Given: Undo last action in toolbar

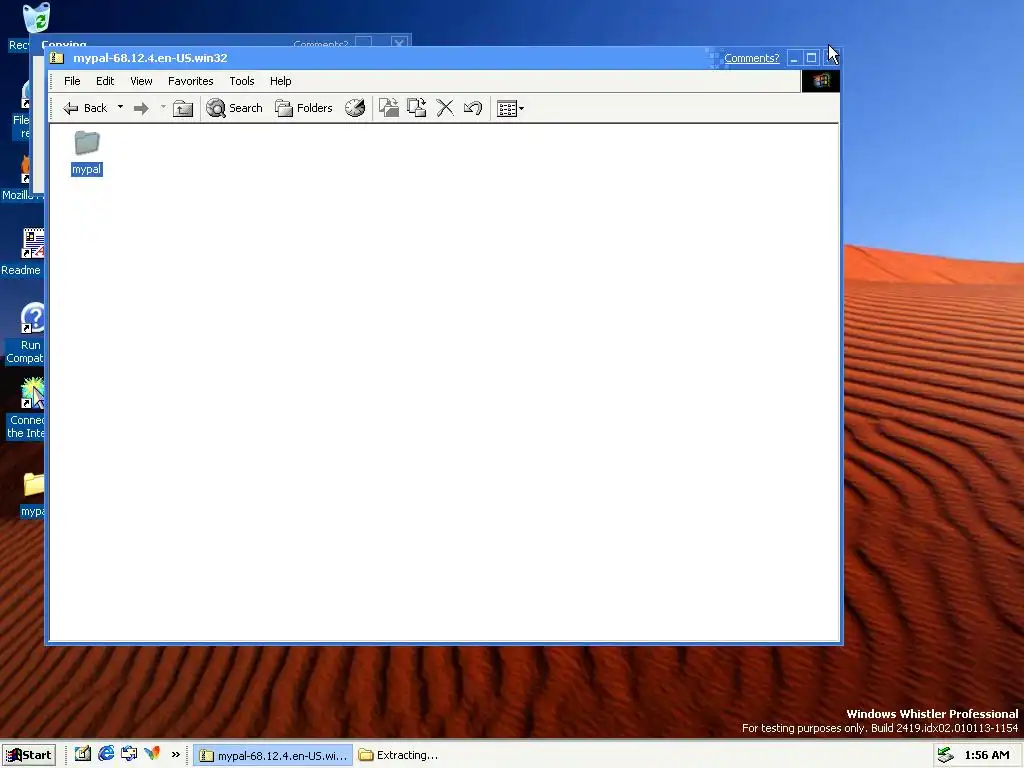Looking at the screenshot, I should tap(473, 108).
